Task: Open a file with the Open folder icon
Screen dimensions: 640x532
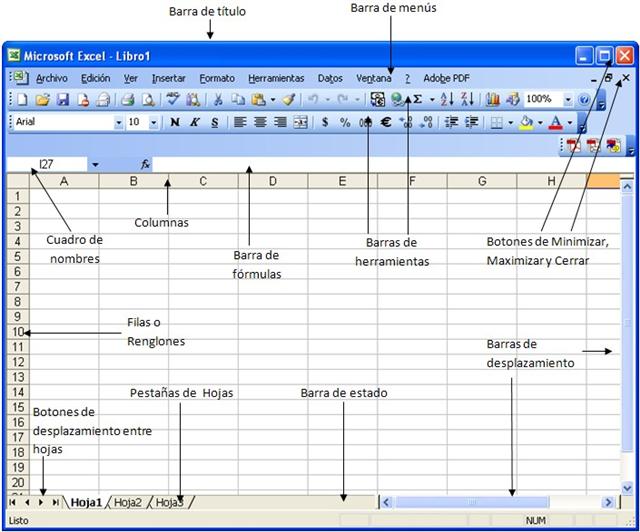Action: coord(42,99)
